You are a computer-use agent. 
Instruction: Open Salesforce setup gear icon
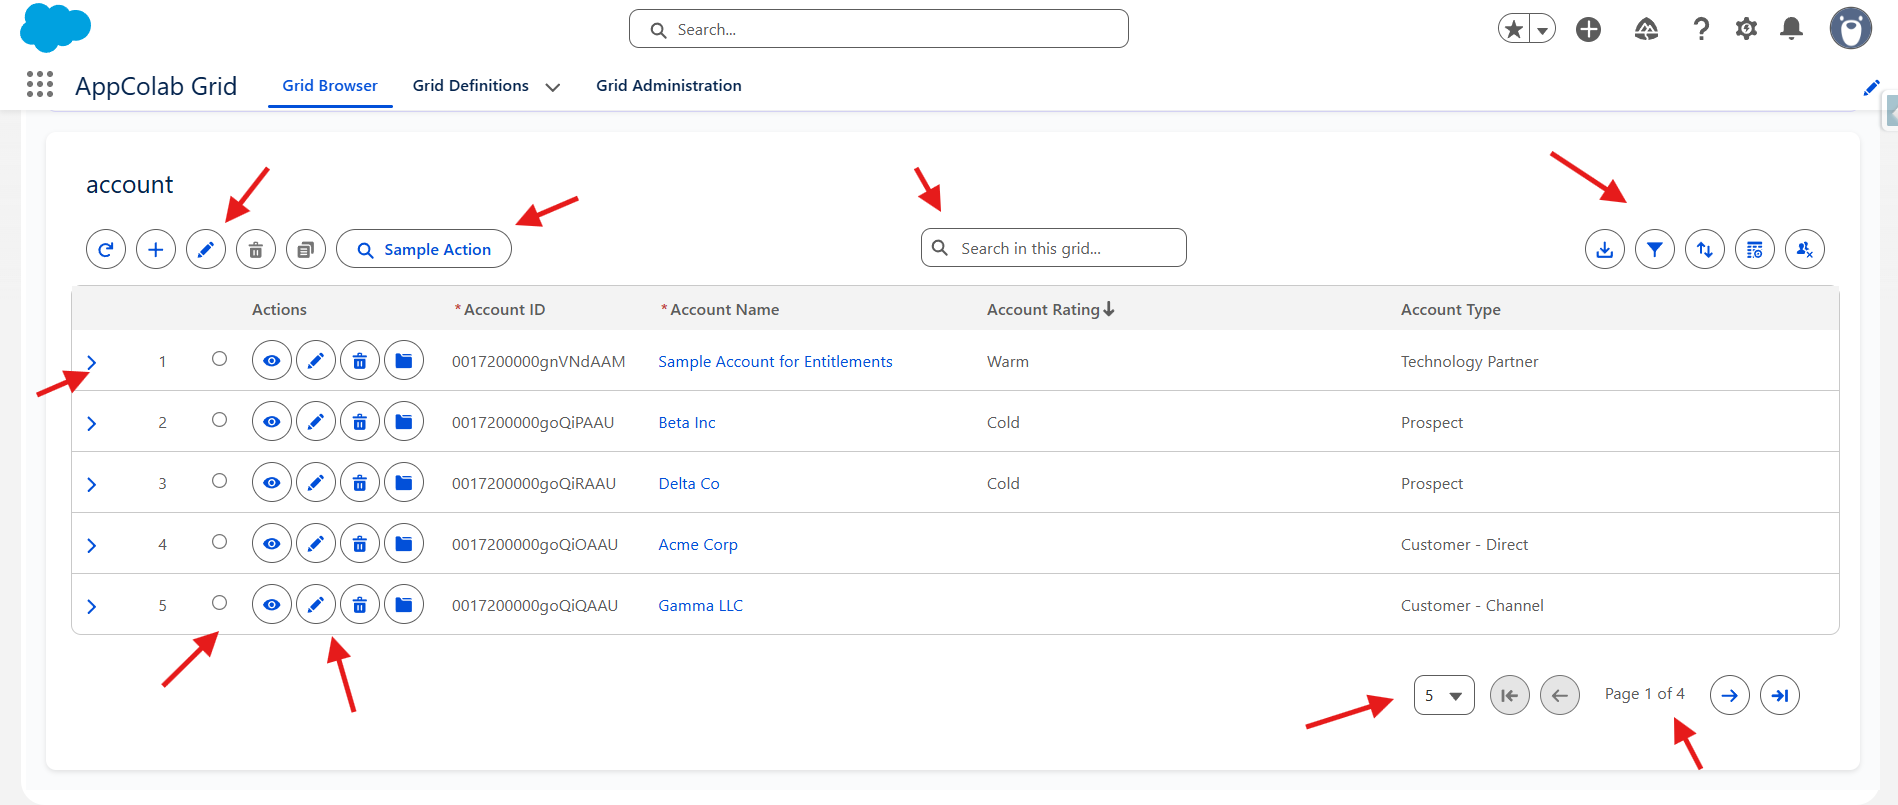(x=1746, y=29)
